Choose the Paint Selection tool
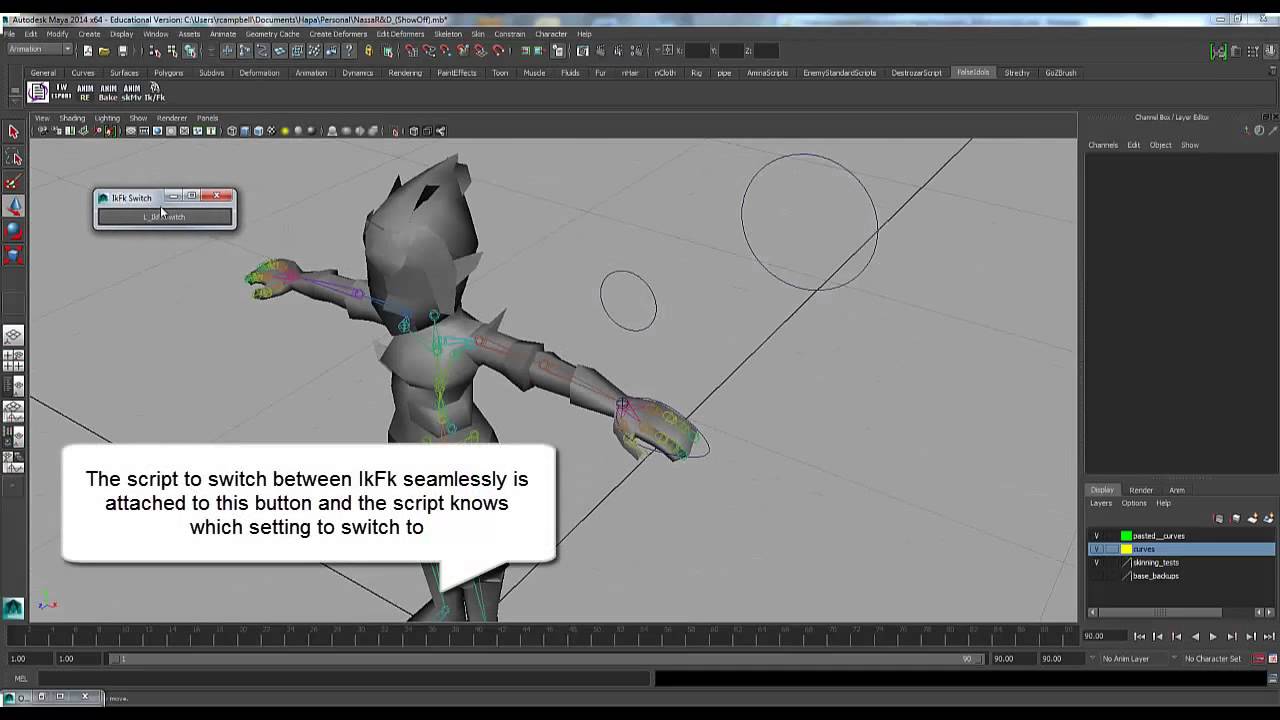This screenshot has width=1280, height=720. 13,182
